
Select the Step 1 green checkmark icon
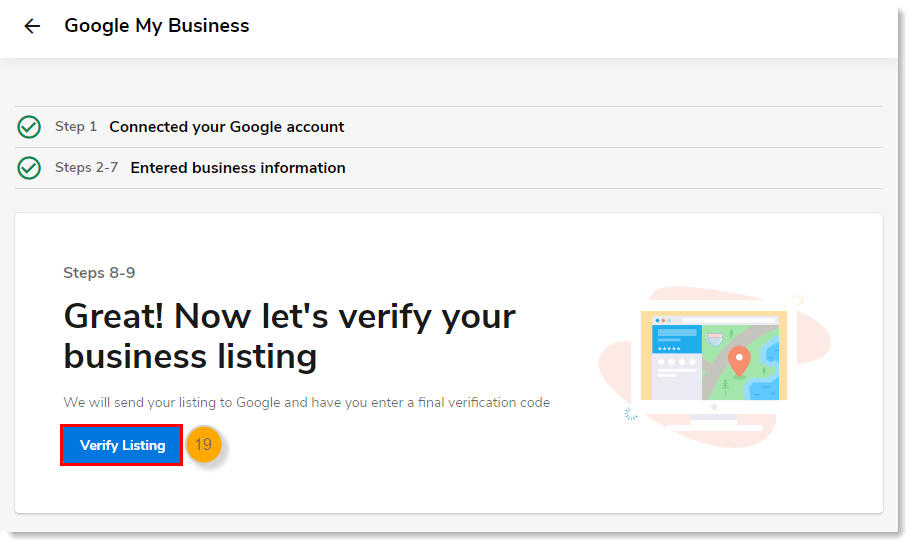coord(29,127)
